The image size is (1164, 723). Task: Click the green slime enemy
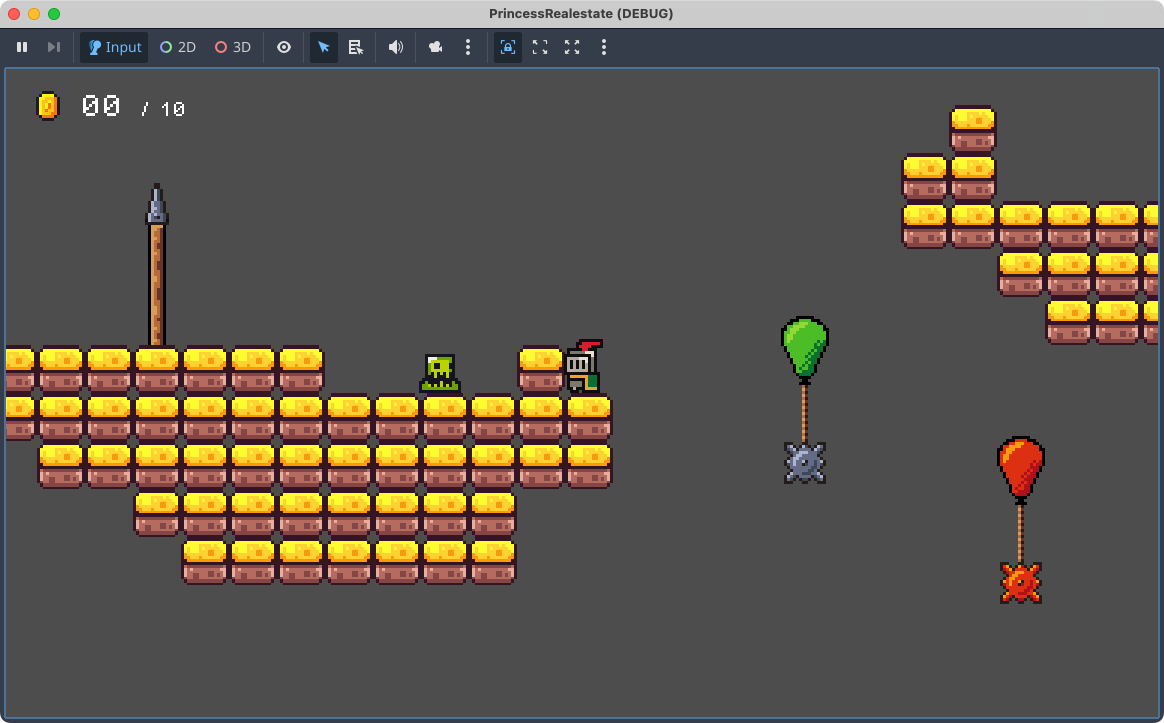pos(440,373)
